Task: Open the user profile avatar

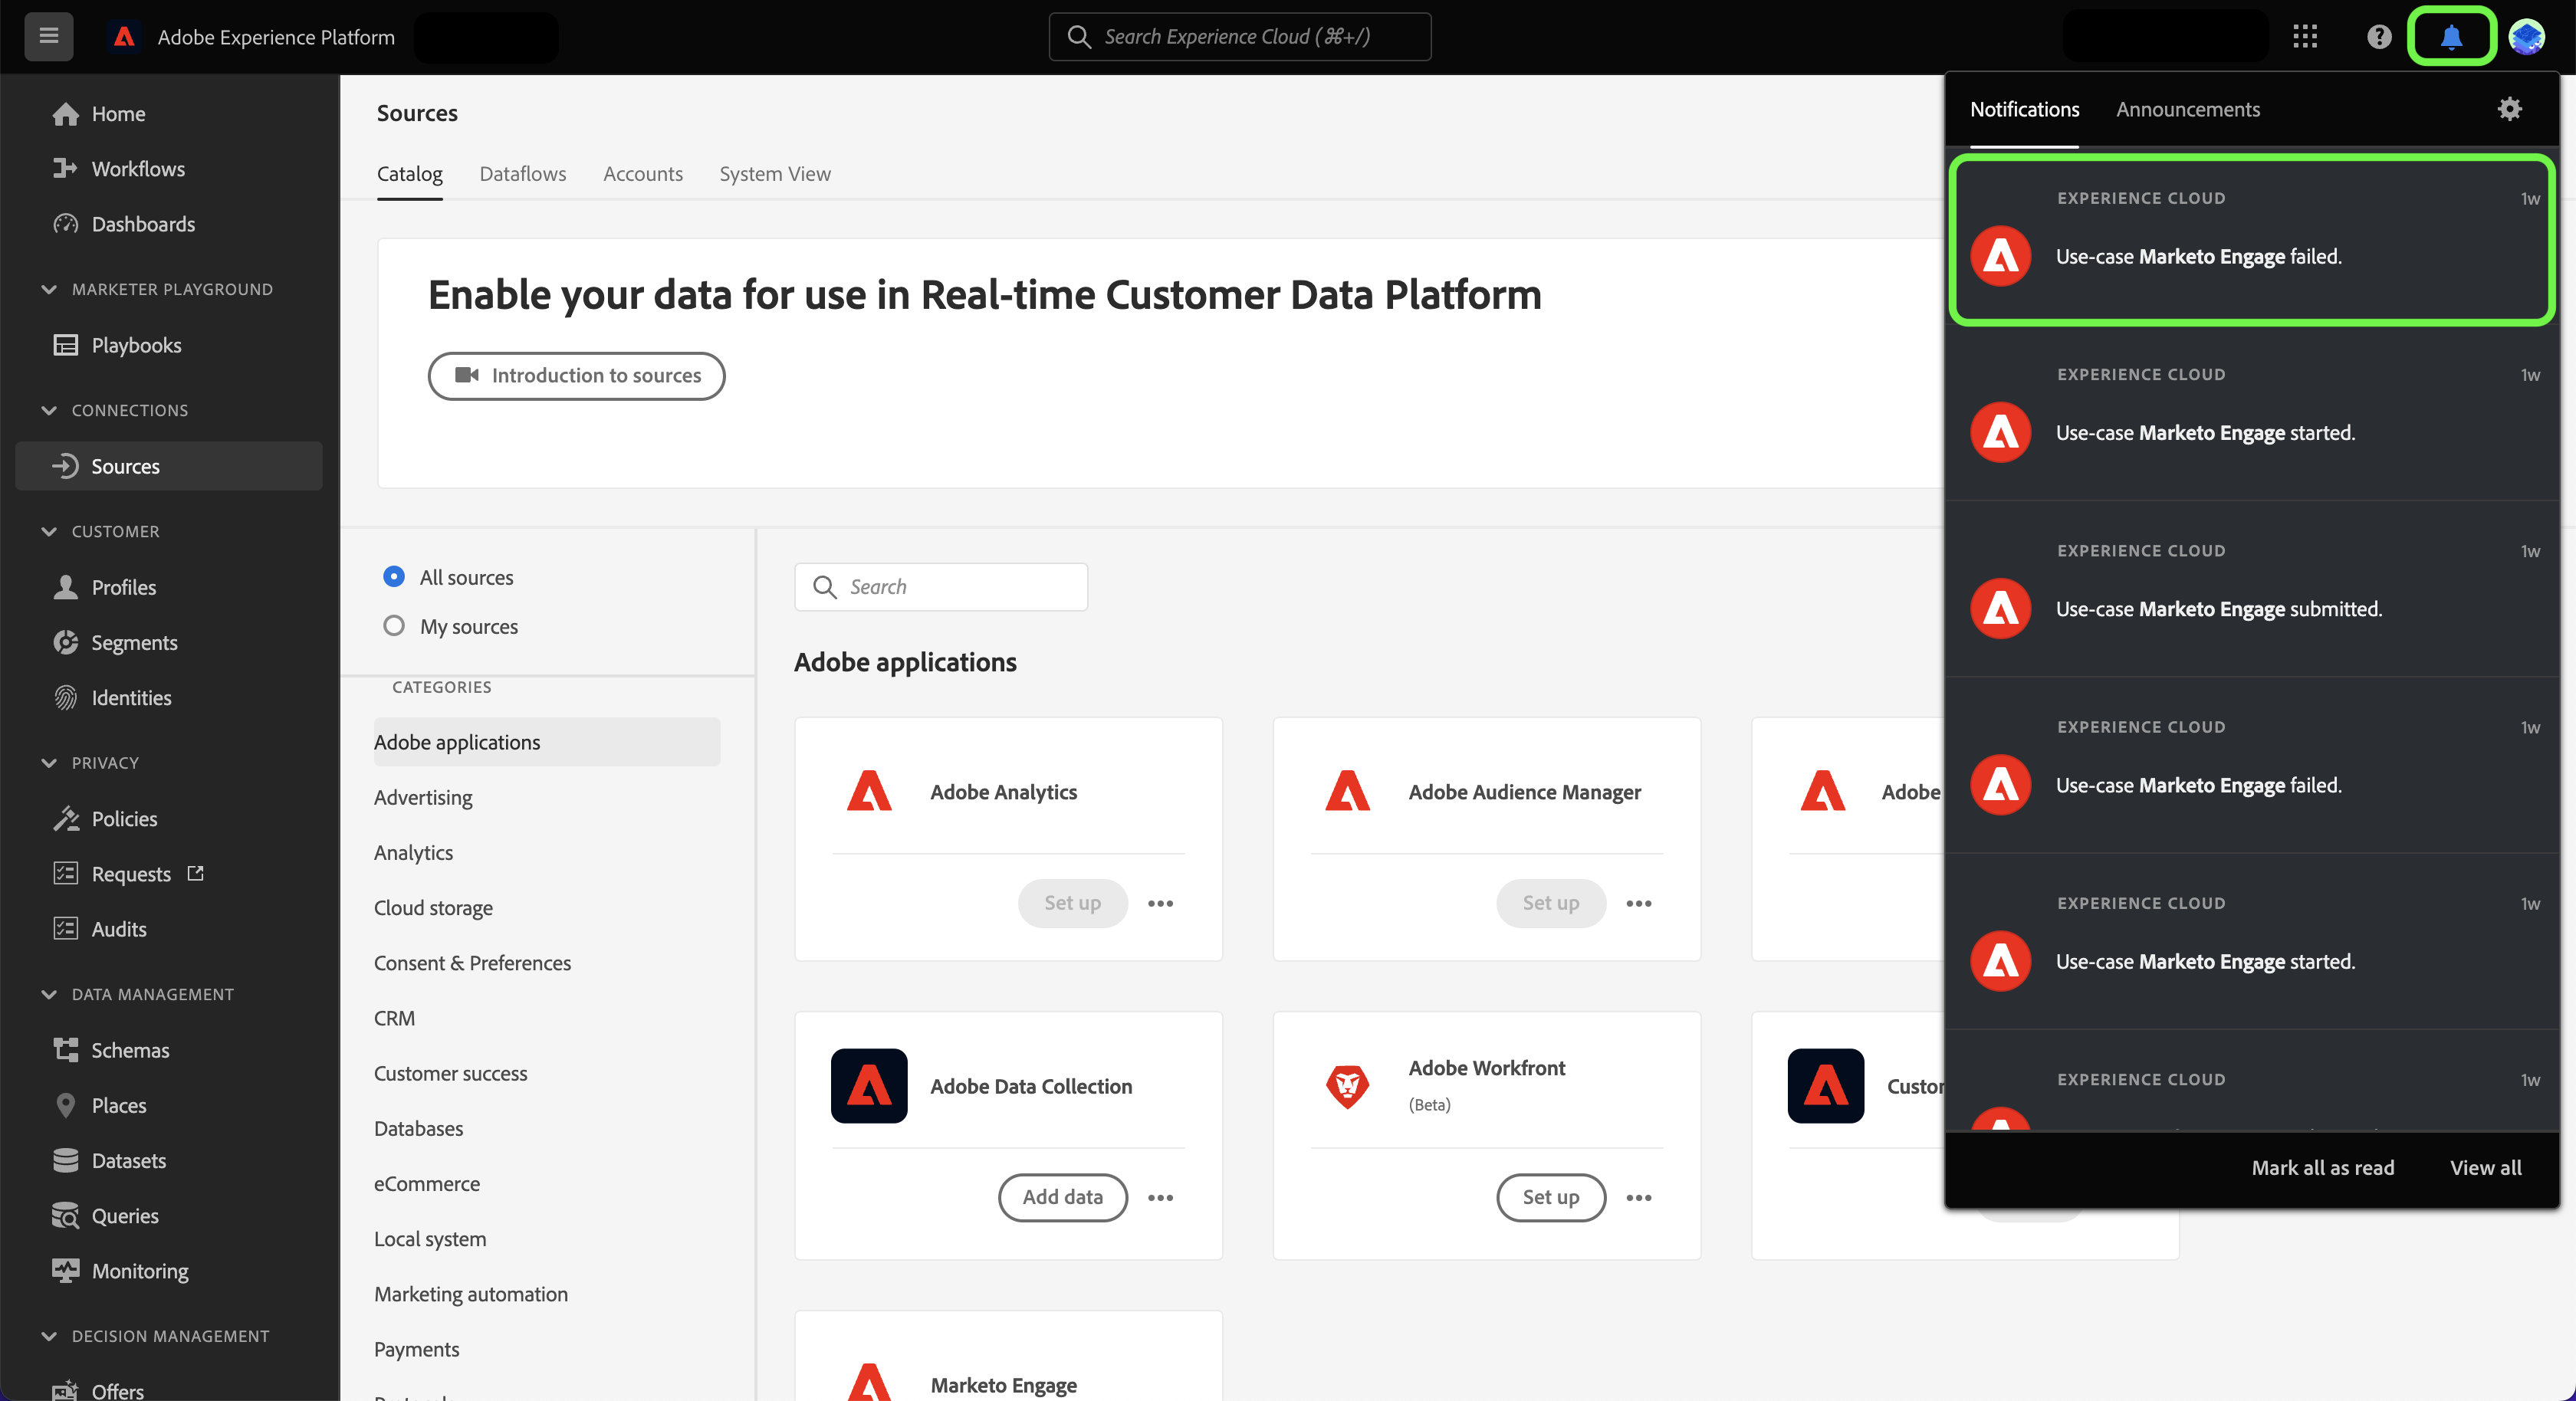Action: (2526, 37)
